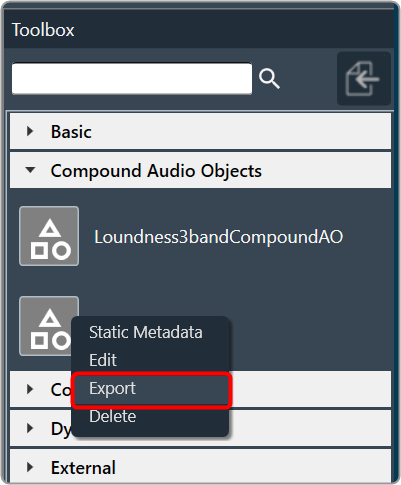401x485 pixels.
Task: Select Export in the context menu
Action: [x=112, y=388]
